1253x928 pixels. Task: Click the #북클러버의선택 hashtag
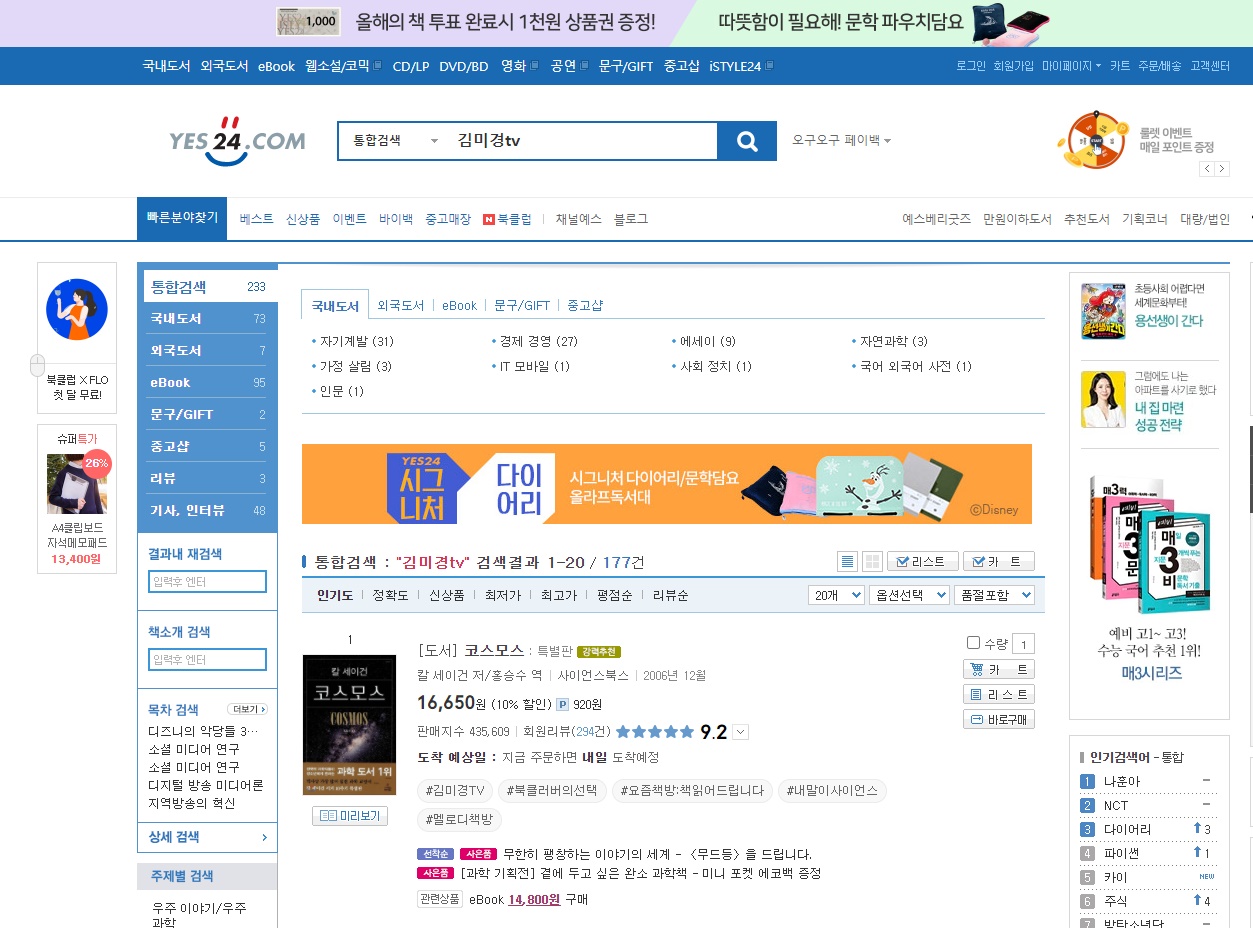[x=553, y=791]
